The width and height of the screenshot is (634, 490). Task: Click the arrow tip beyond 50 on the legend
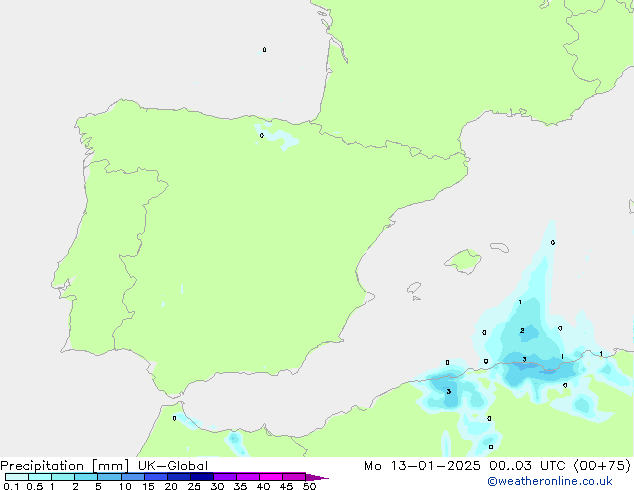tap(317, 477)
